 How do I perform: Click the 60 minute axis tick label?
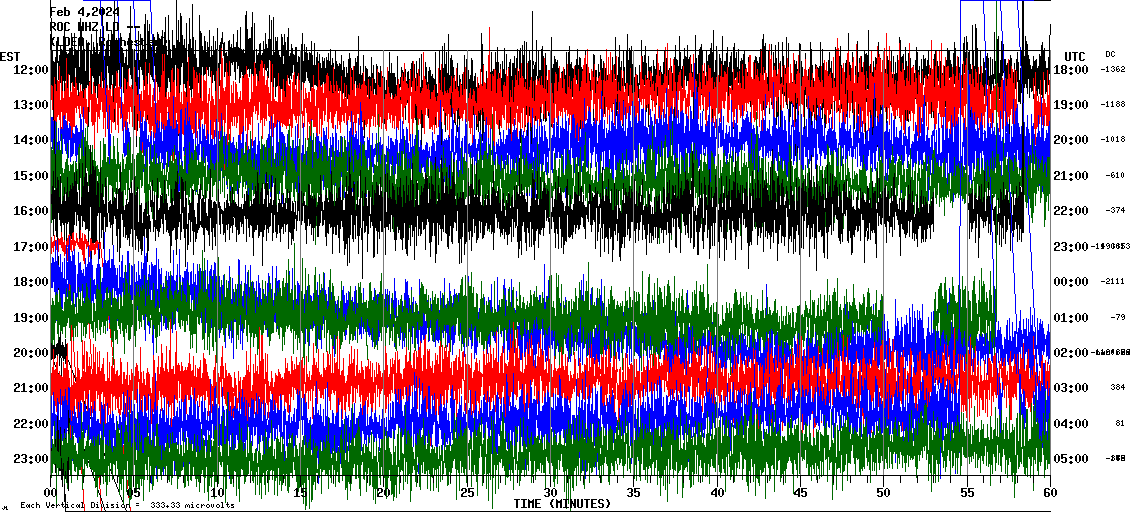coord(1049,492)
